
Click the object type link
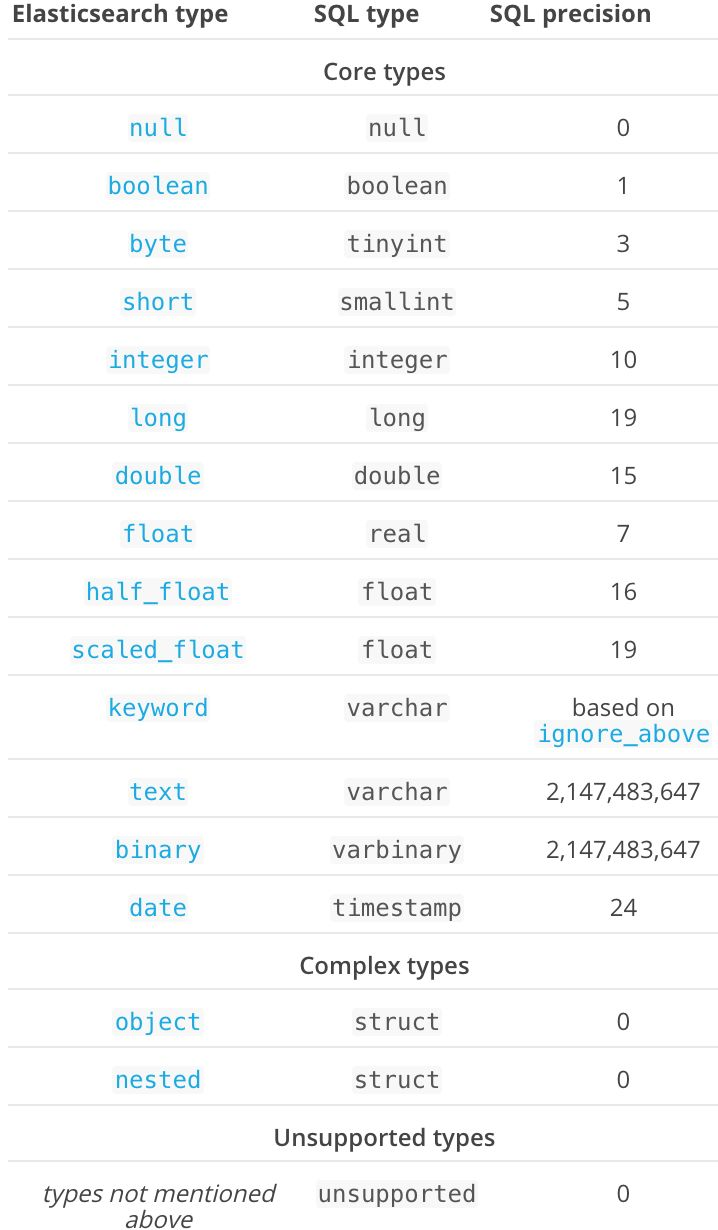point(158,1022)
